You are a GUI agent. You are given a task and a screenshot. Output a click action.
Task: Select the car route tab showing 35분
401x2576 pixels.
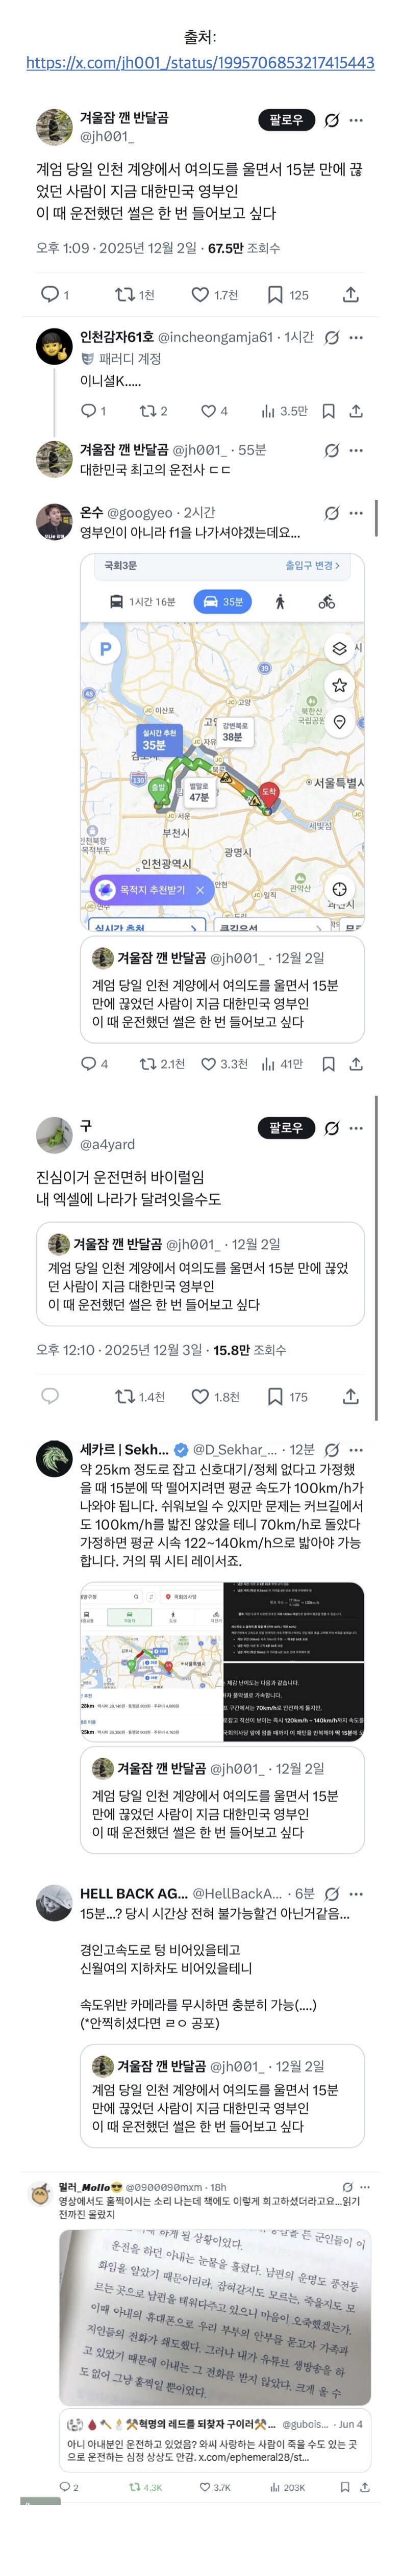(223, 602)
